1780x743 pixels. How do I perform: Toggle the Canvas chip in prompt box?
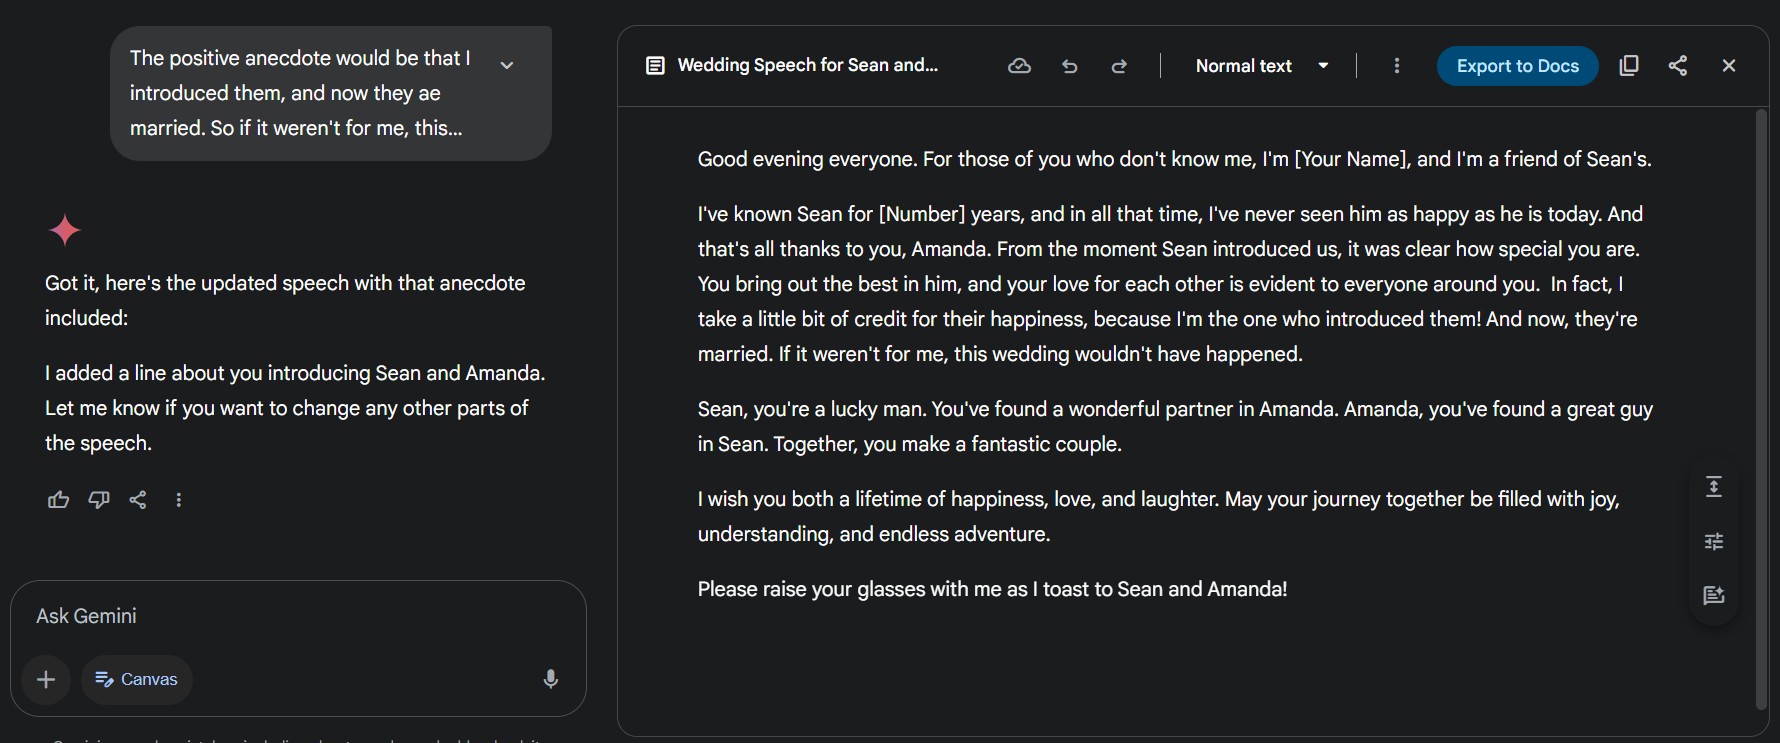click(x=137, y=680)
